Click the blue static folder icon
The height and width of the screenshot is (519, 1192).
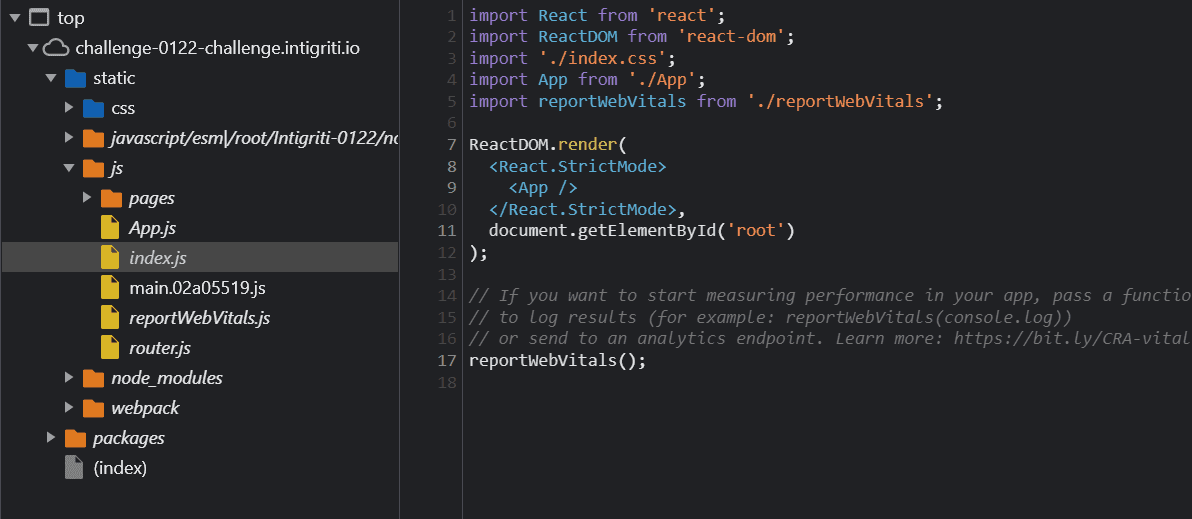click(x=74, y=78)
